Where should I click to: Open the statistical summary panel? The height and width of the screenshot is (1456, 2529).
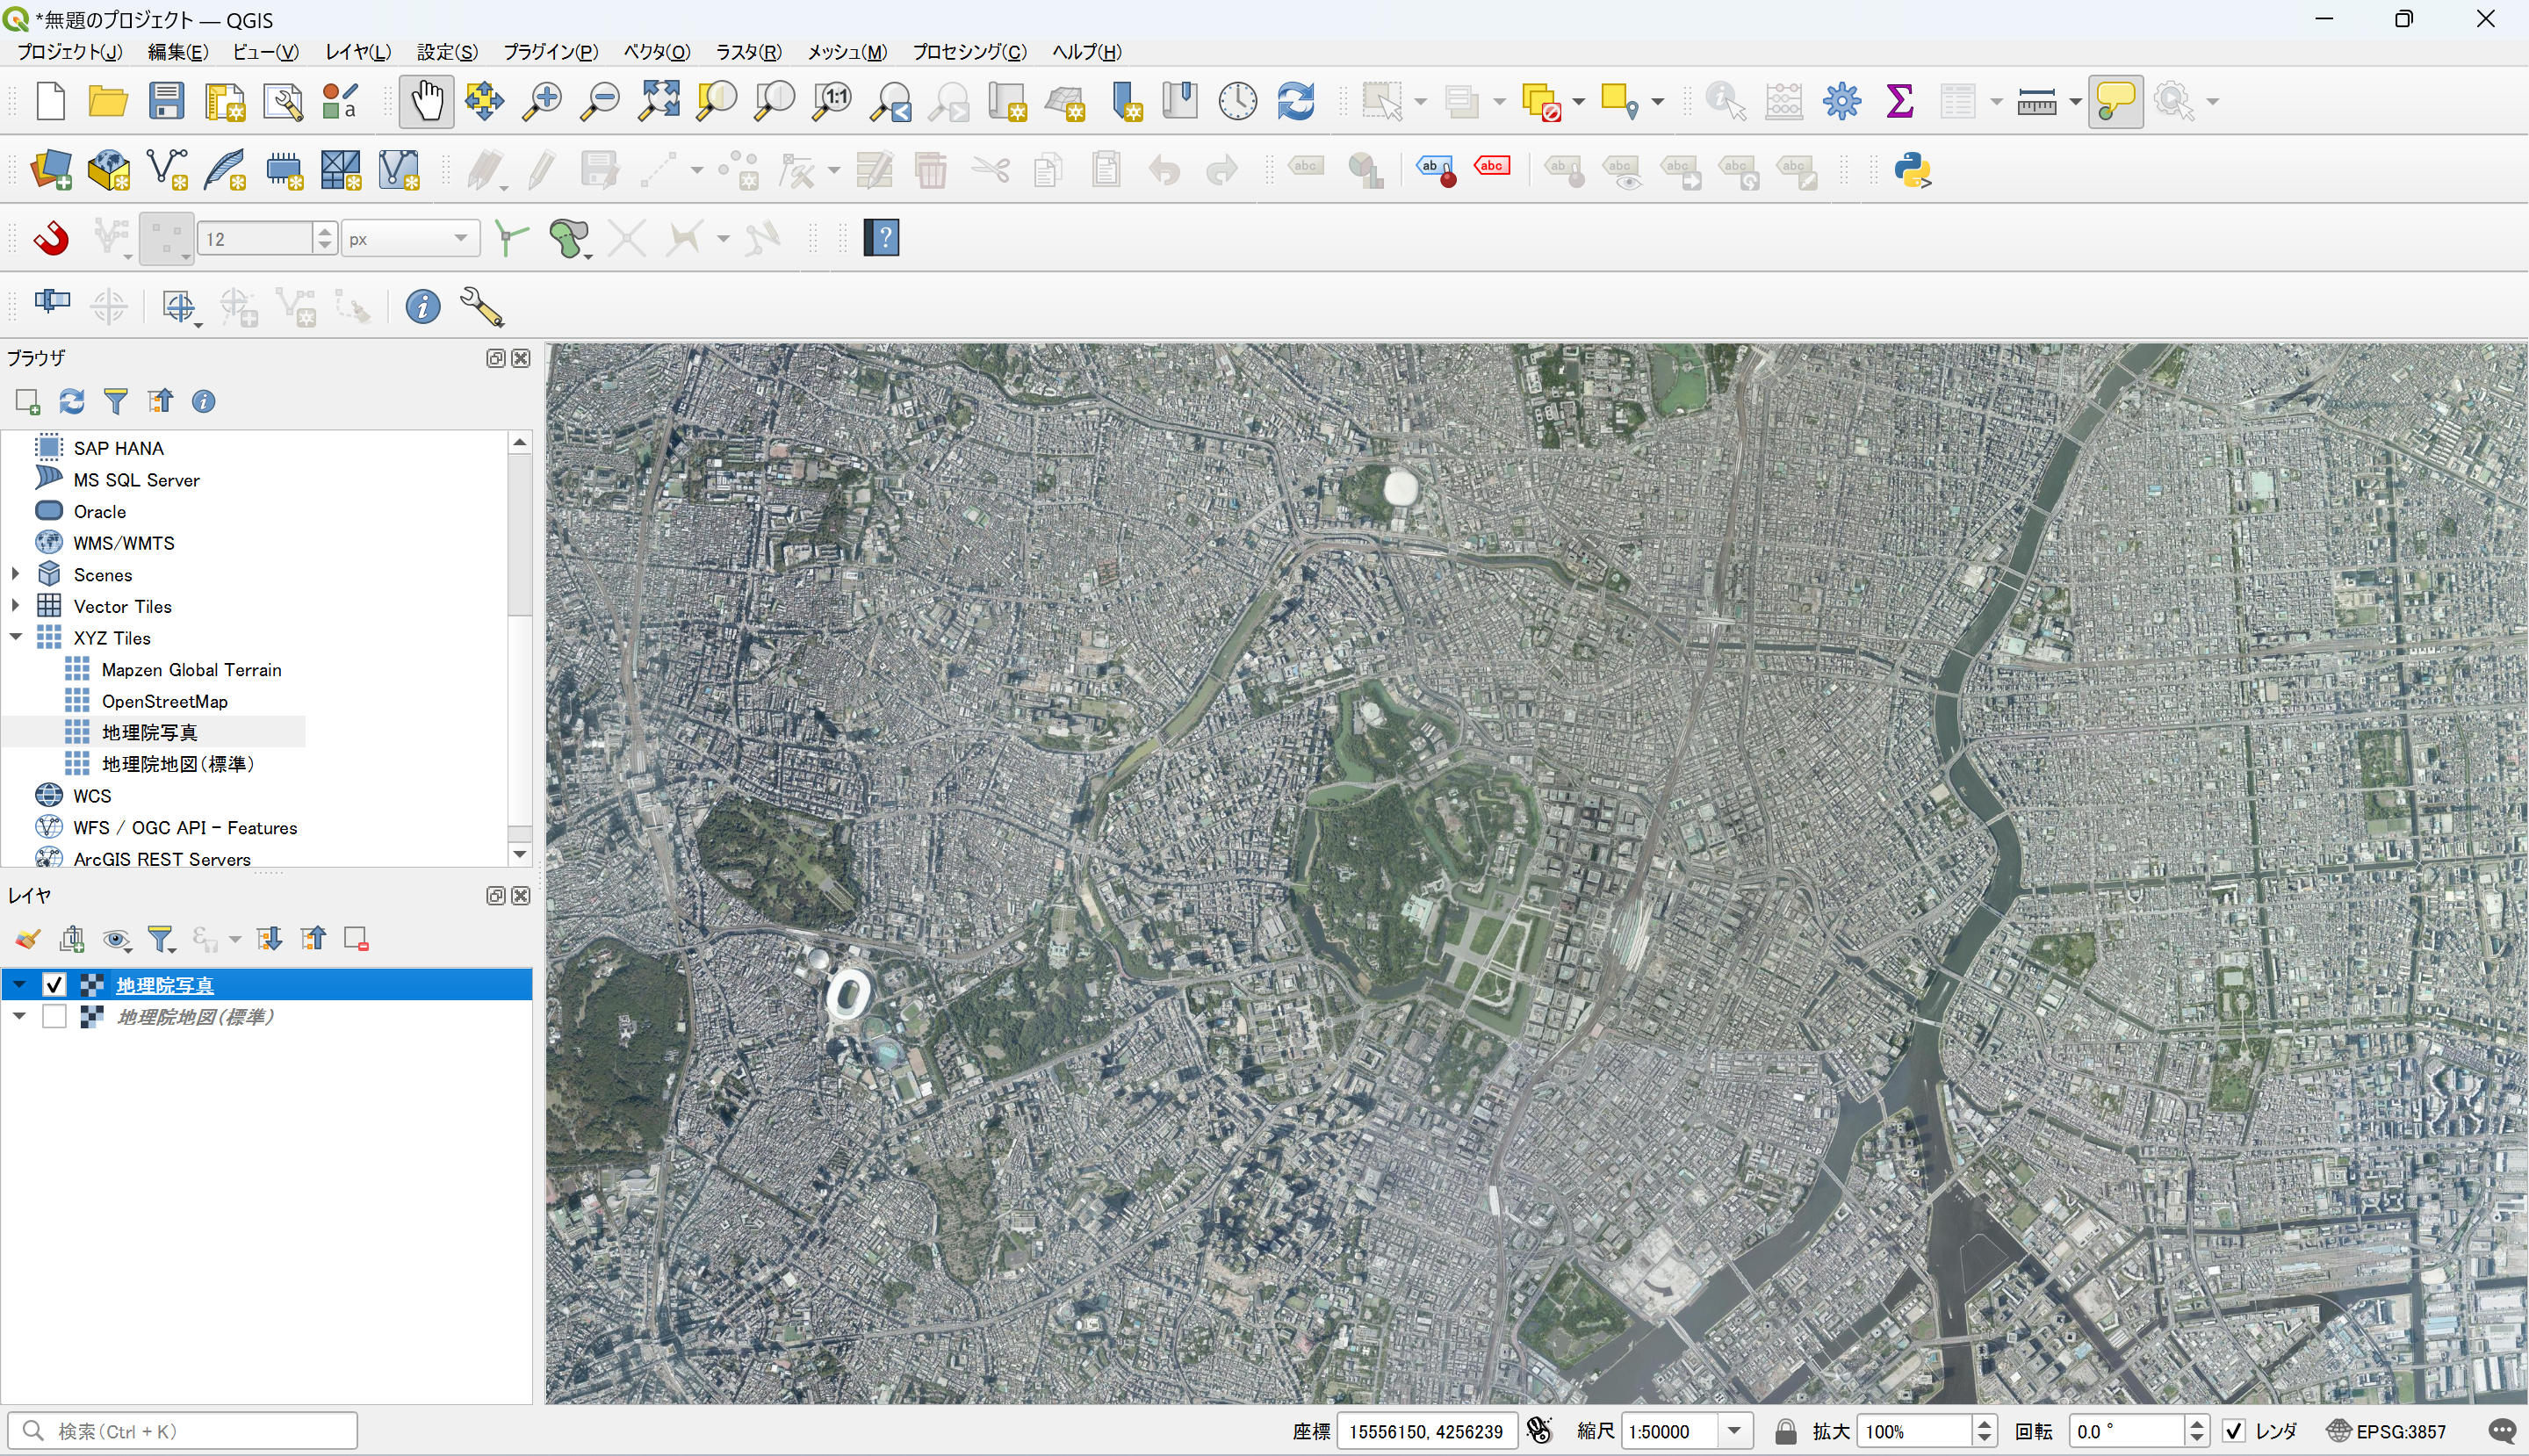tap(1899, 100)
